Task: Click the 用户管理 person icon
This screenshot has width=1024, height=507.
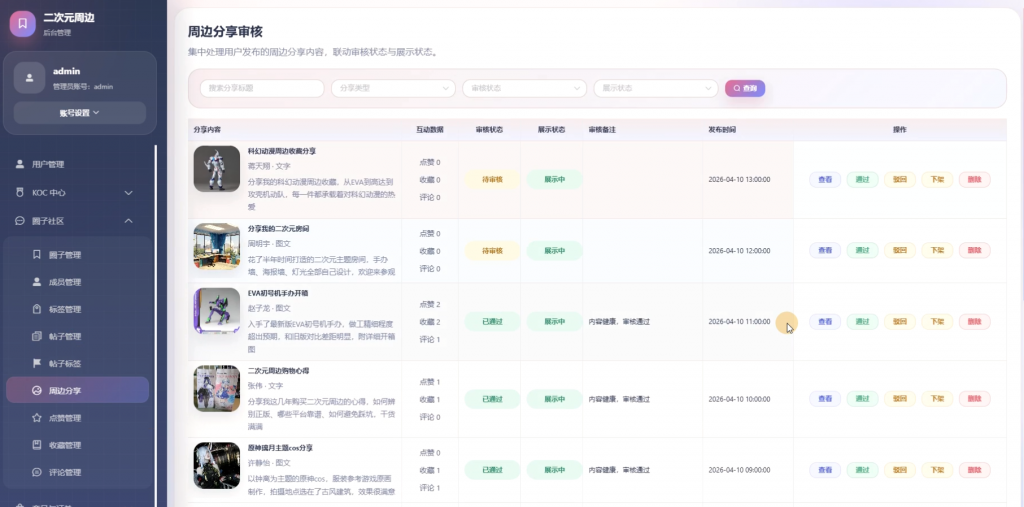Action: tap(20, 164)
